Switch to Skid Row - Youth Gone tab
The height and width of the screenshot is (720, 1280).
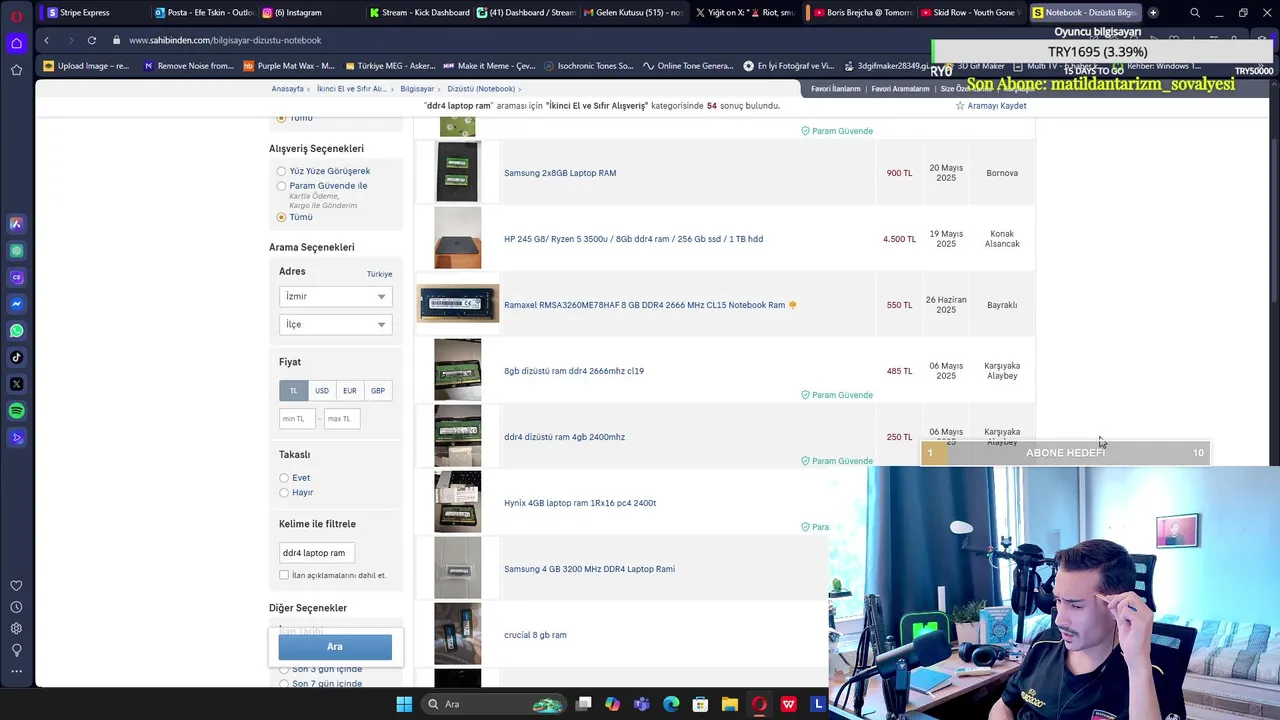[968, 13]
